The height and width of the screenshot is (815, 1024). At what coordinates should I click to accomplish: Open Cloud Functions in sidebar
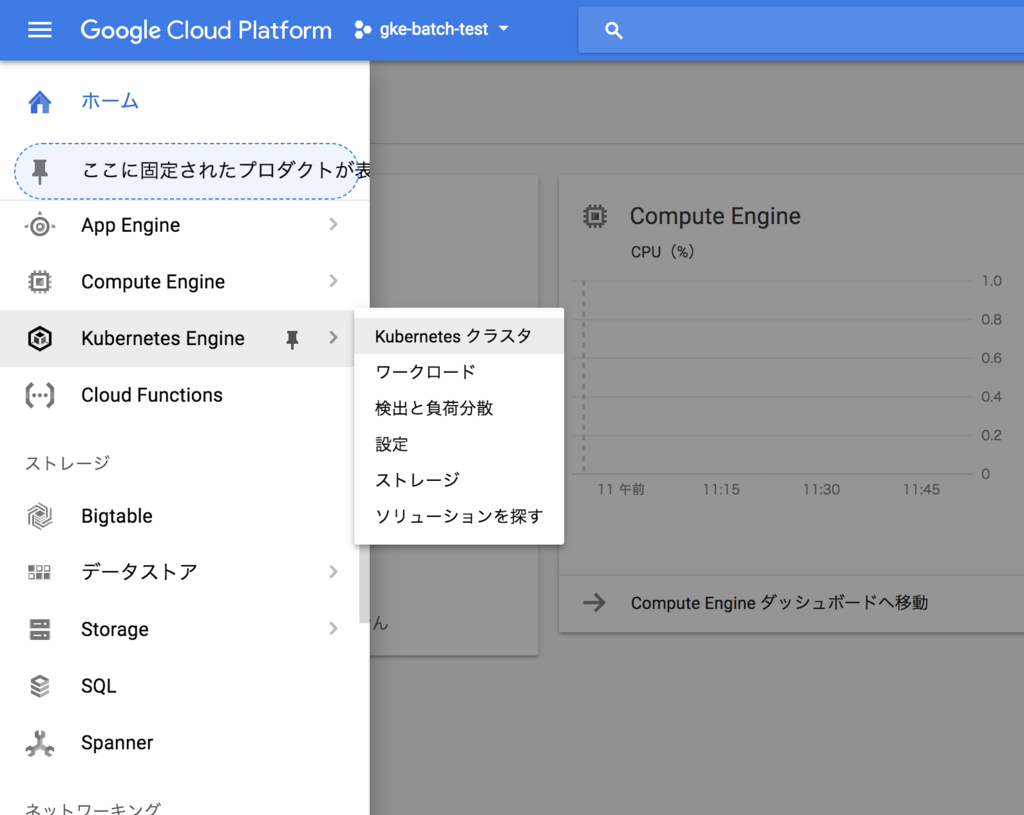tap(152, 395)
